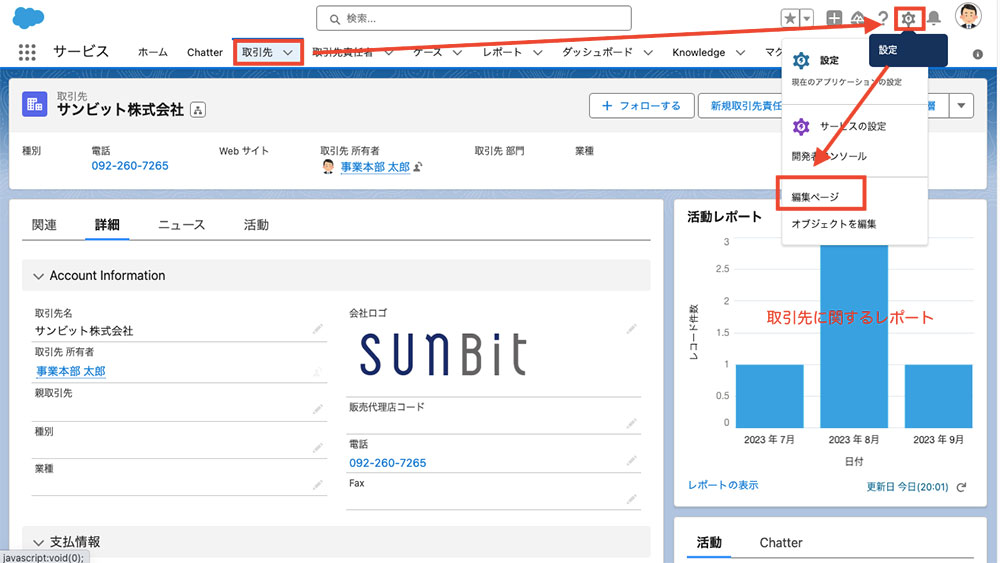Expand the favorites list dropdown arrow
Viewport: 1000px width, 563px height.
(x=807, y=18)
